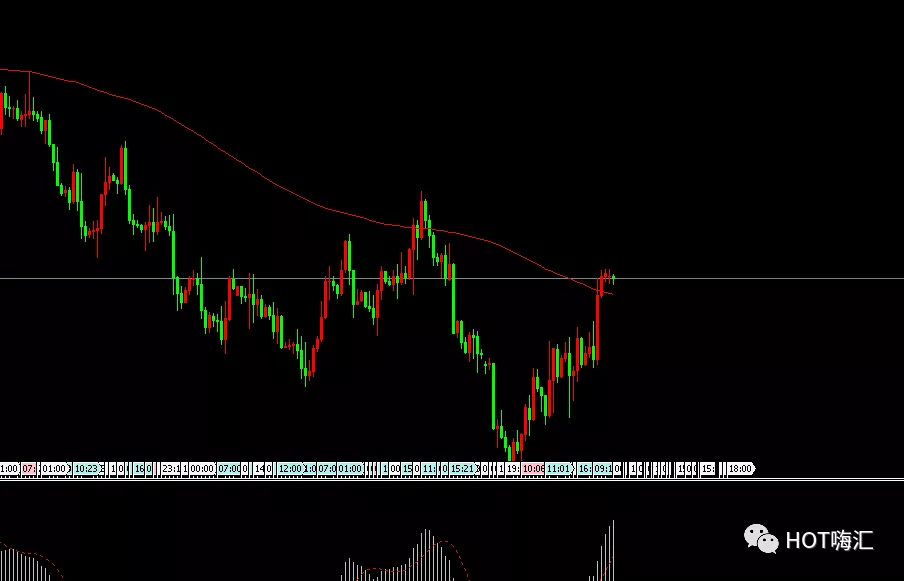Click the pink 07: marker at timeline start

coord(29,468)
